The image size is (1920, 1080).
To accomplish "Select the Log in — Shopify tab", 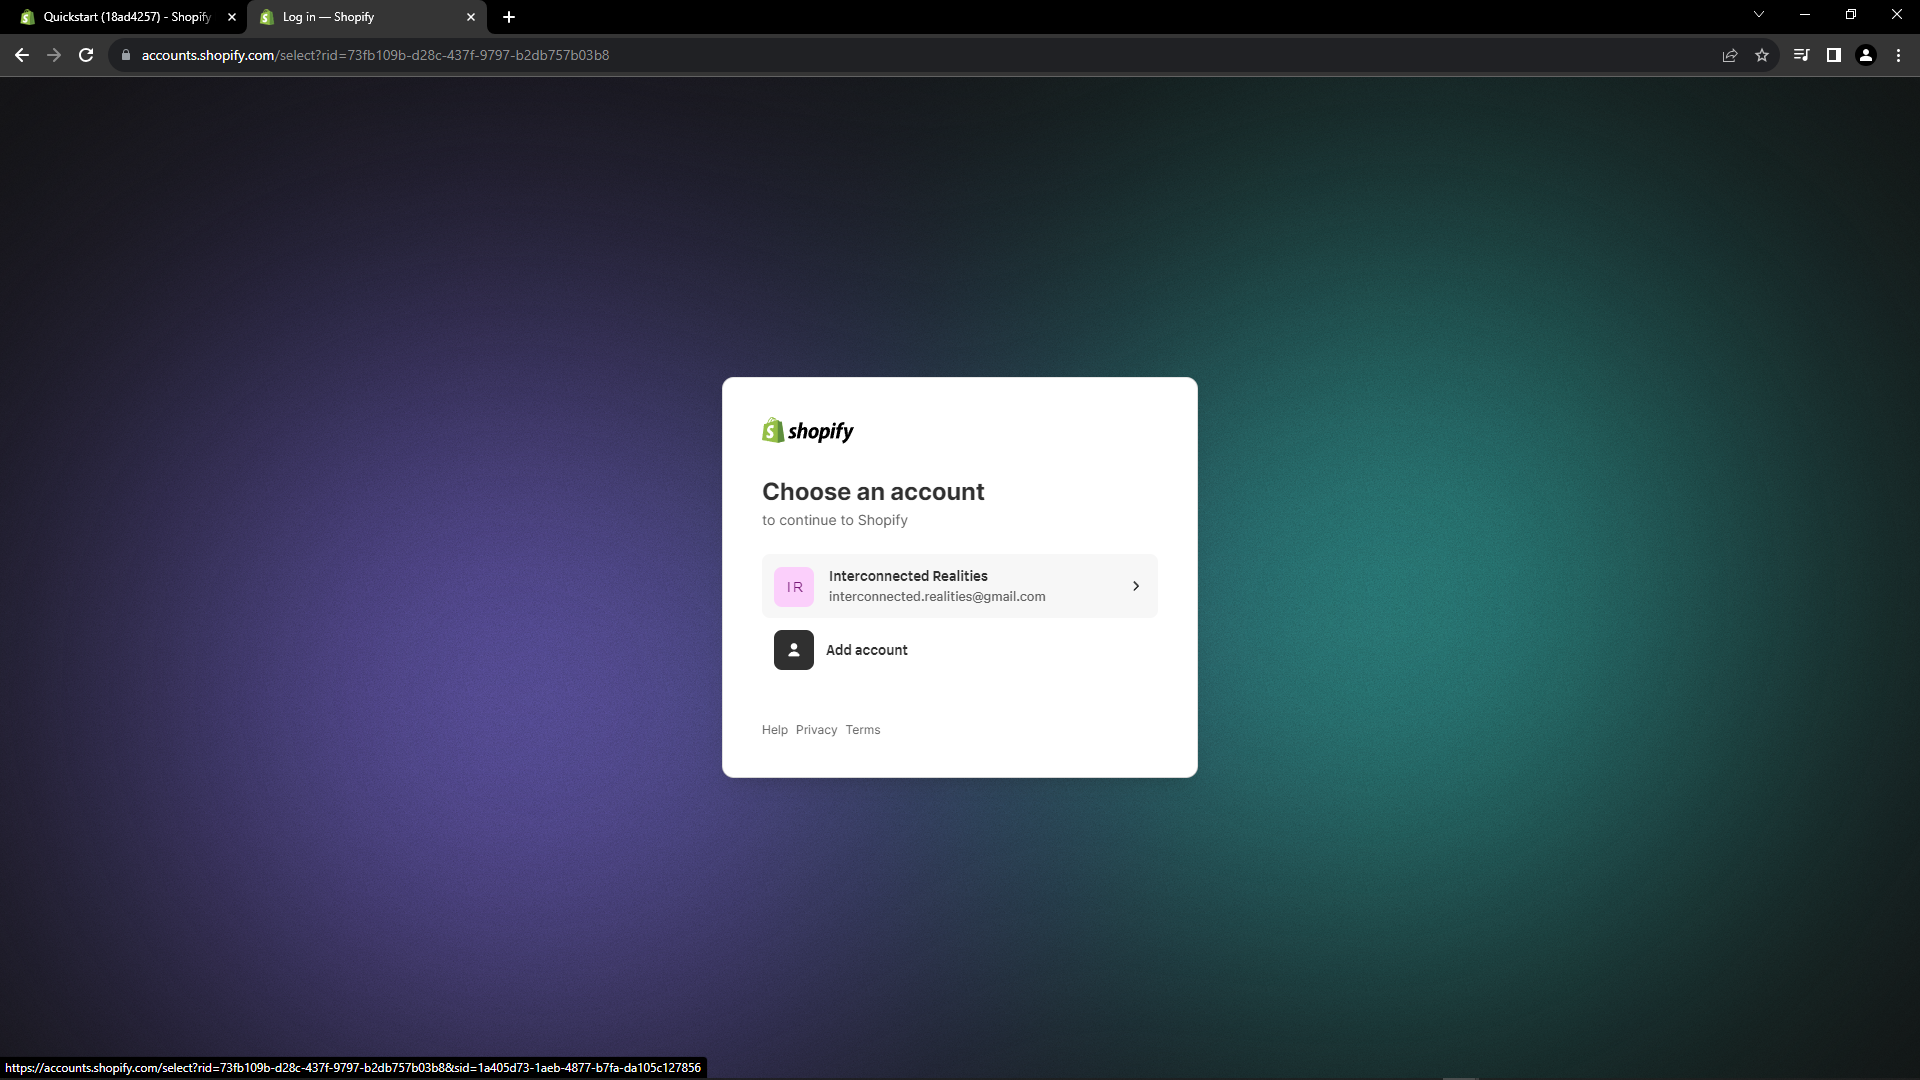I will click(x=360, y=17).
